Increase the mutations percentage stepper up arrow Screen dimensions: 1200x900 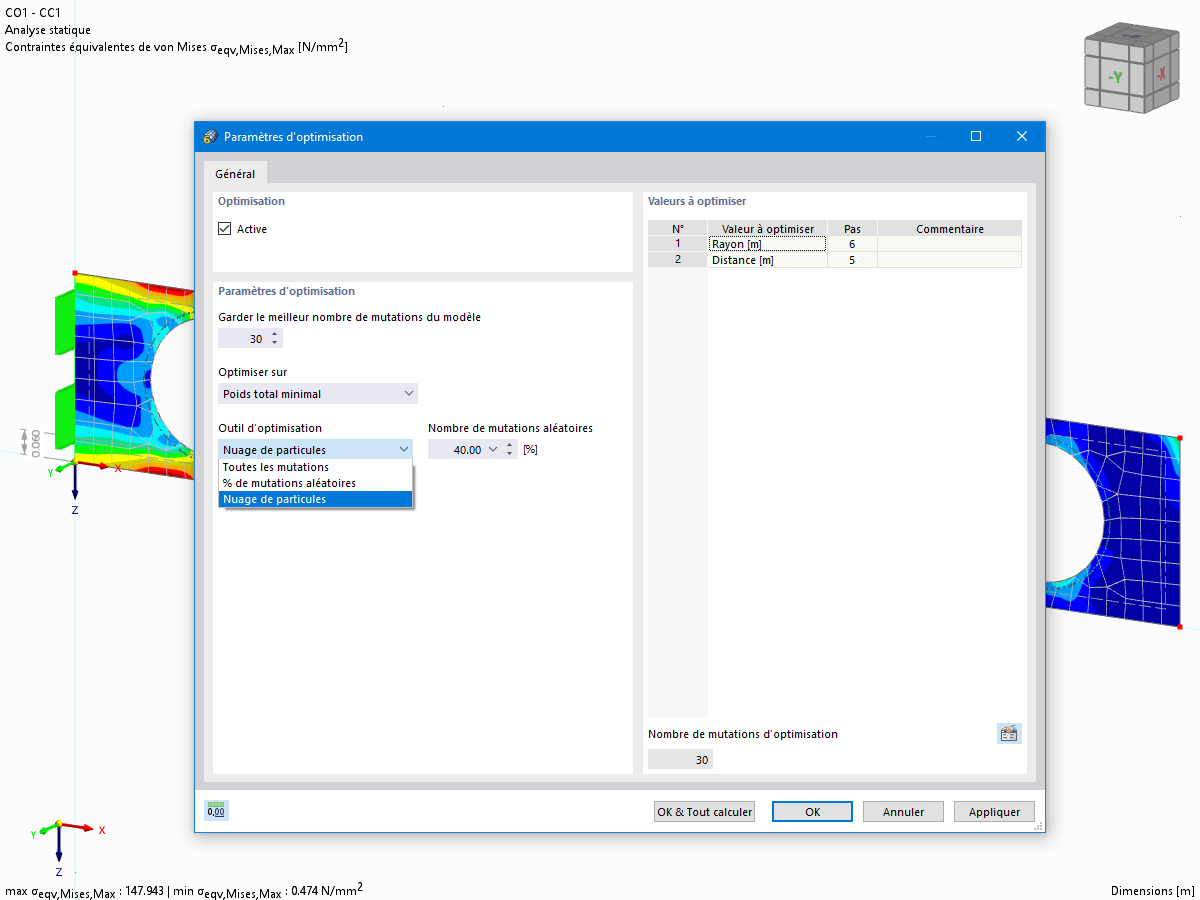click(510, 445)
